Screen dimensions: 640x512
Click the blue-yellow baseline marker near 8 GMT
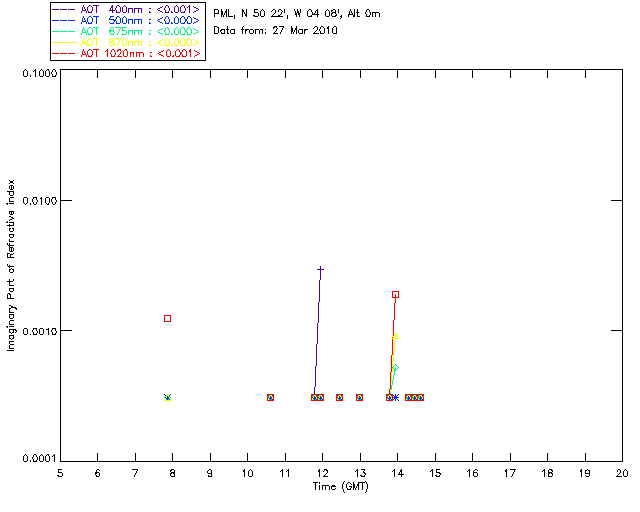167,397
